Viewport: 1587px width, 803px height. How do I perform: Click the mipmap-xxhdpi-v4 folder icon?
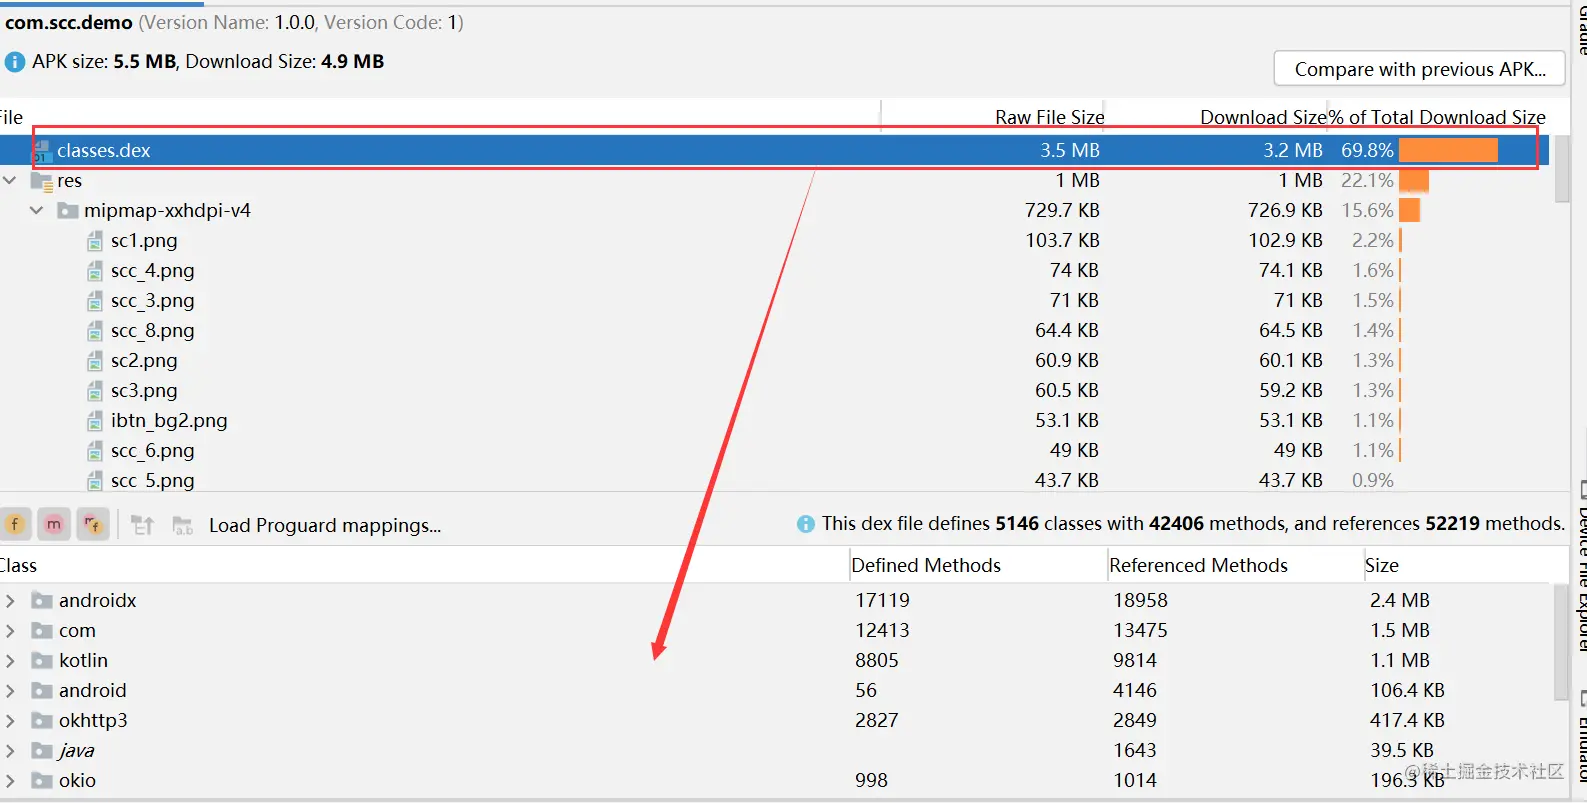(68, 211)
